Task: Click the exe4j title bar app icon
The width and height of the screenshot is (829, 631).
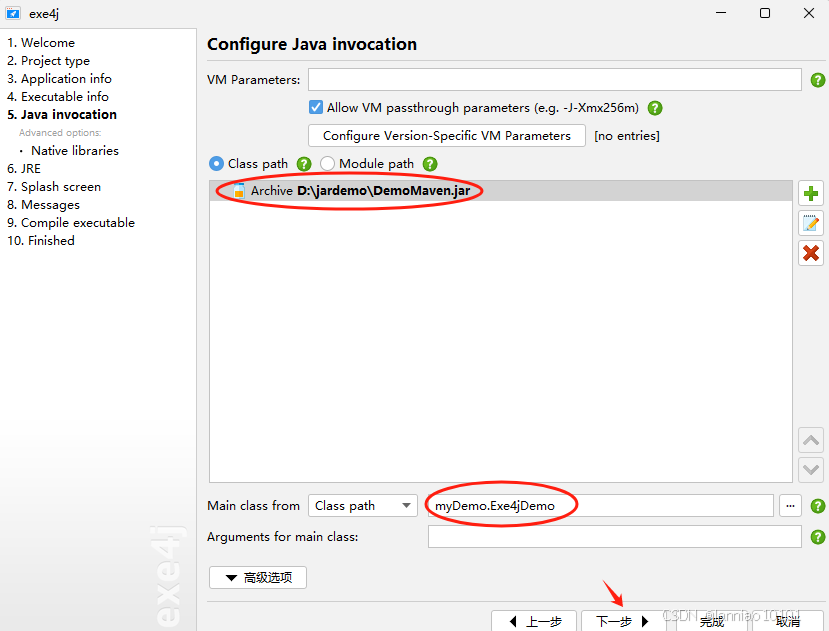Action: [x=13, y=13]
